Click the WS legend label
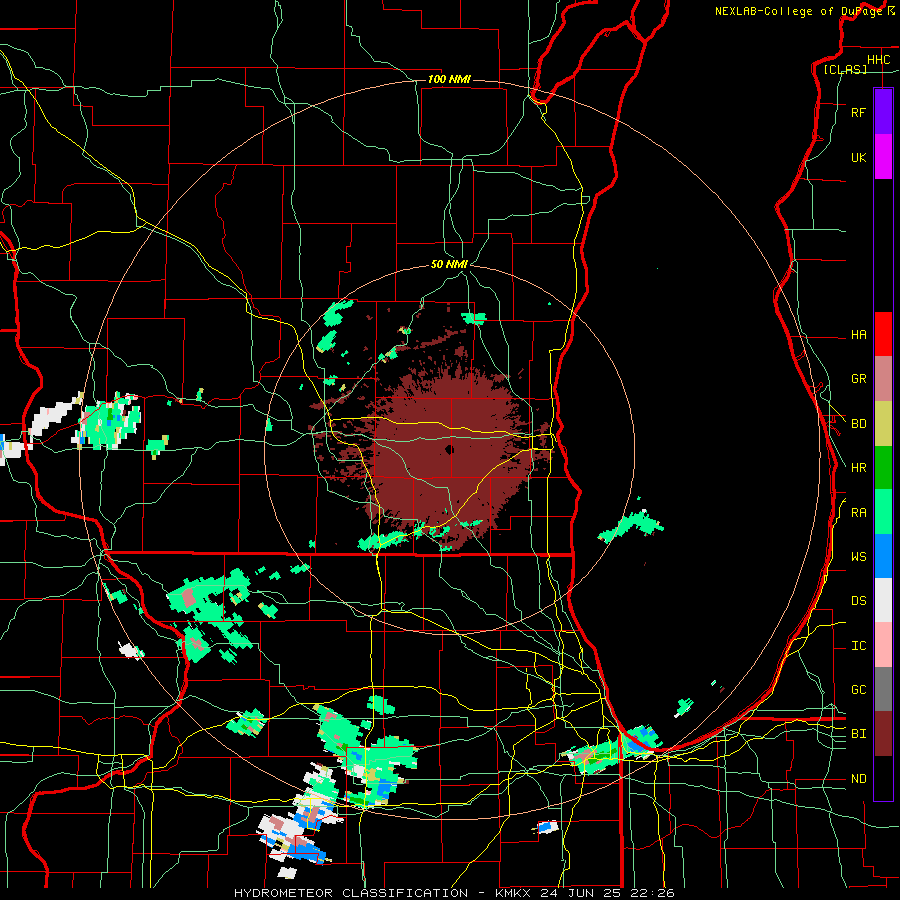Viewport: 900px width, 900px height. click(x=858, y=557)
